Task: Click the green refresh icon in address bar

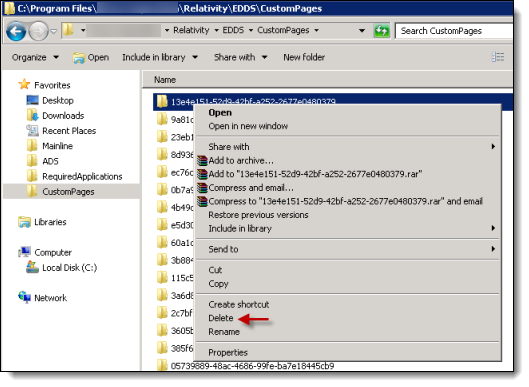Action: (381, 31)
